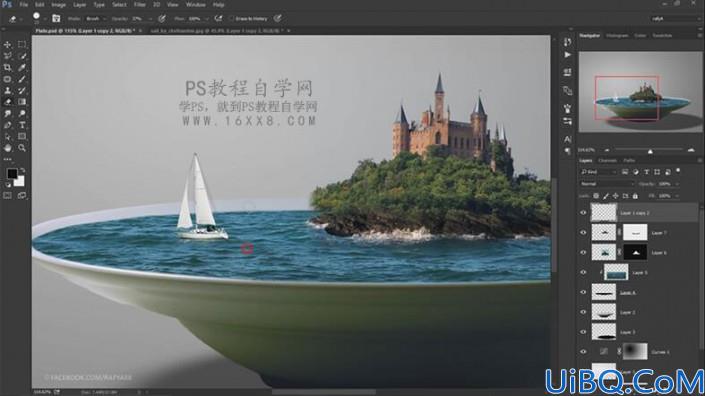Viewport: 705px width, 396px height.
Task: Select the Clone Stamp tool
Action: click(8, 90)
